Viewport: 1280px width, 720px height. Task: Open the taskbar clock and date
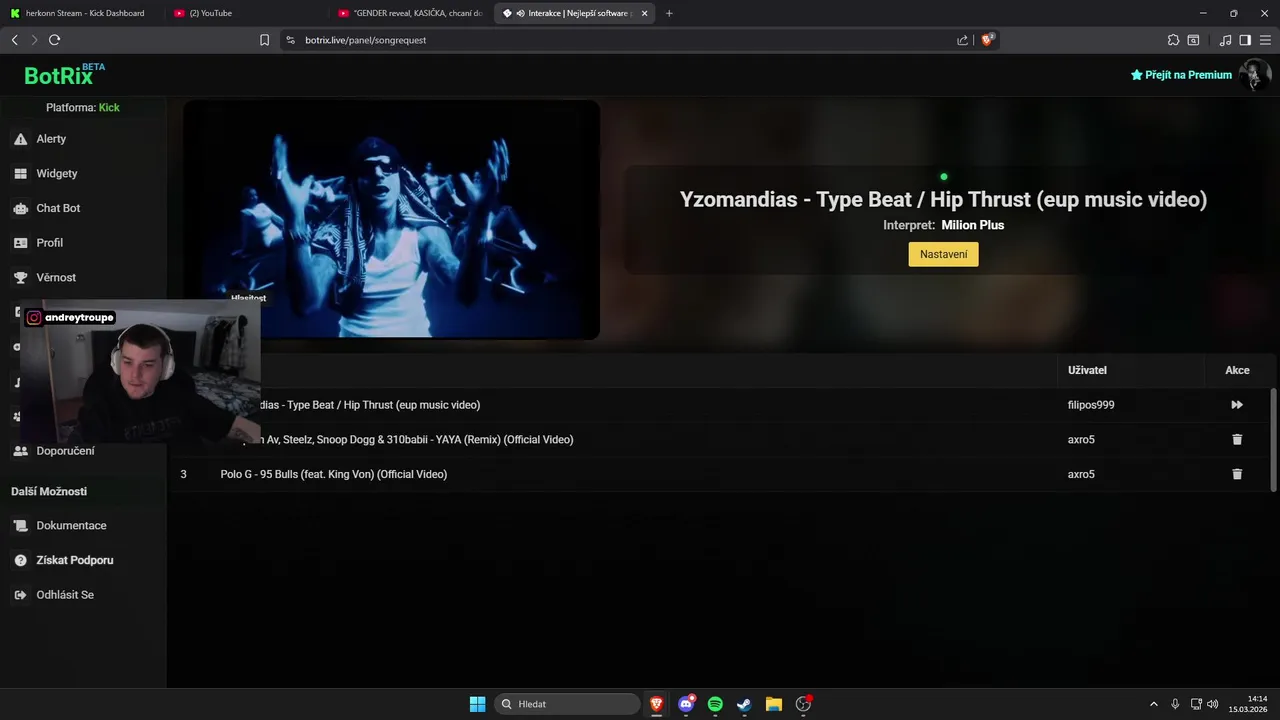pyautogui.click(x=1250, y=704)
